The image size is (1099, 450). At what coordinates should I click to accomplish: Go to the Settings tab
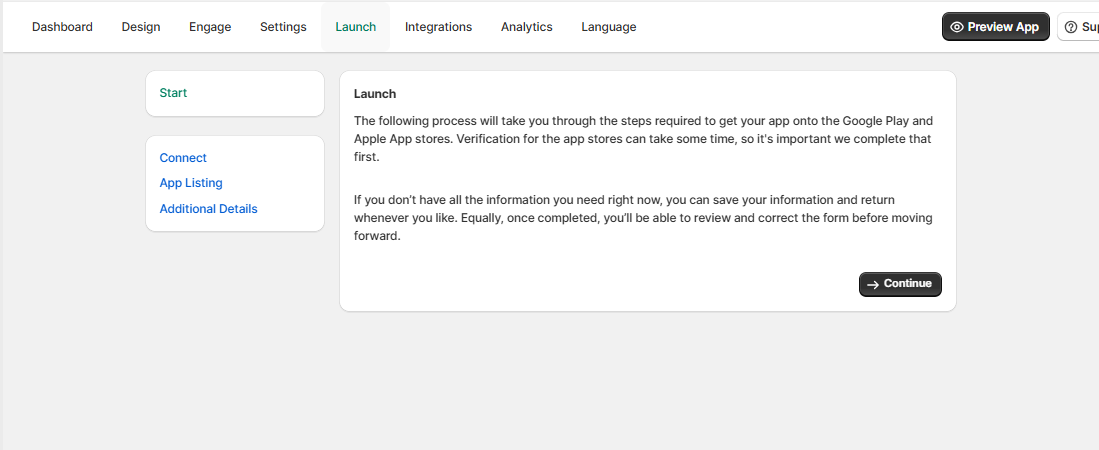pyautogui.click(x=283, y=27)
